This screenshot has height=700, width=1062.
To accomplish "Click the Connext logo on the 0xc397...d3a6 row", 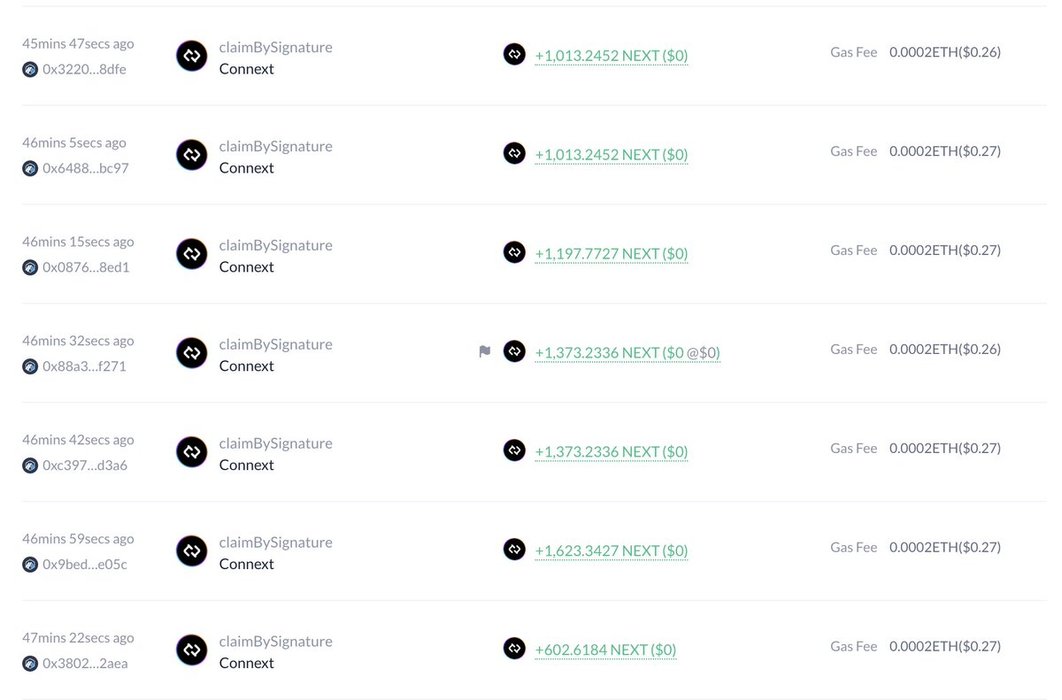I will point(192,452).
